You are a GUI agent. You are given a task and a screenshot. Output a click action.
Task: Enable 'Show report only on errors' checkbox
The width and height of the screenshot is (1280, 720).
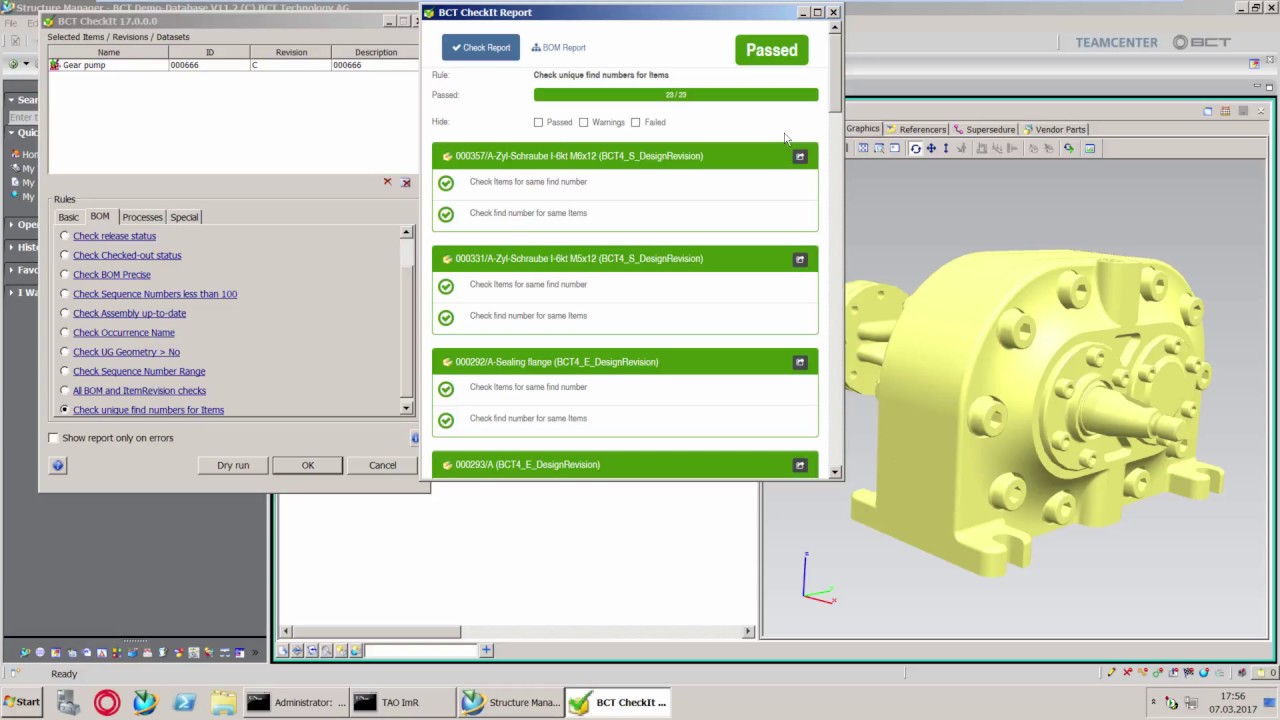coord(54,438)
